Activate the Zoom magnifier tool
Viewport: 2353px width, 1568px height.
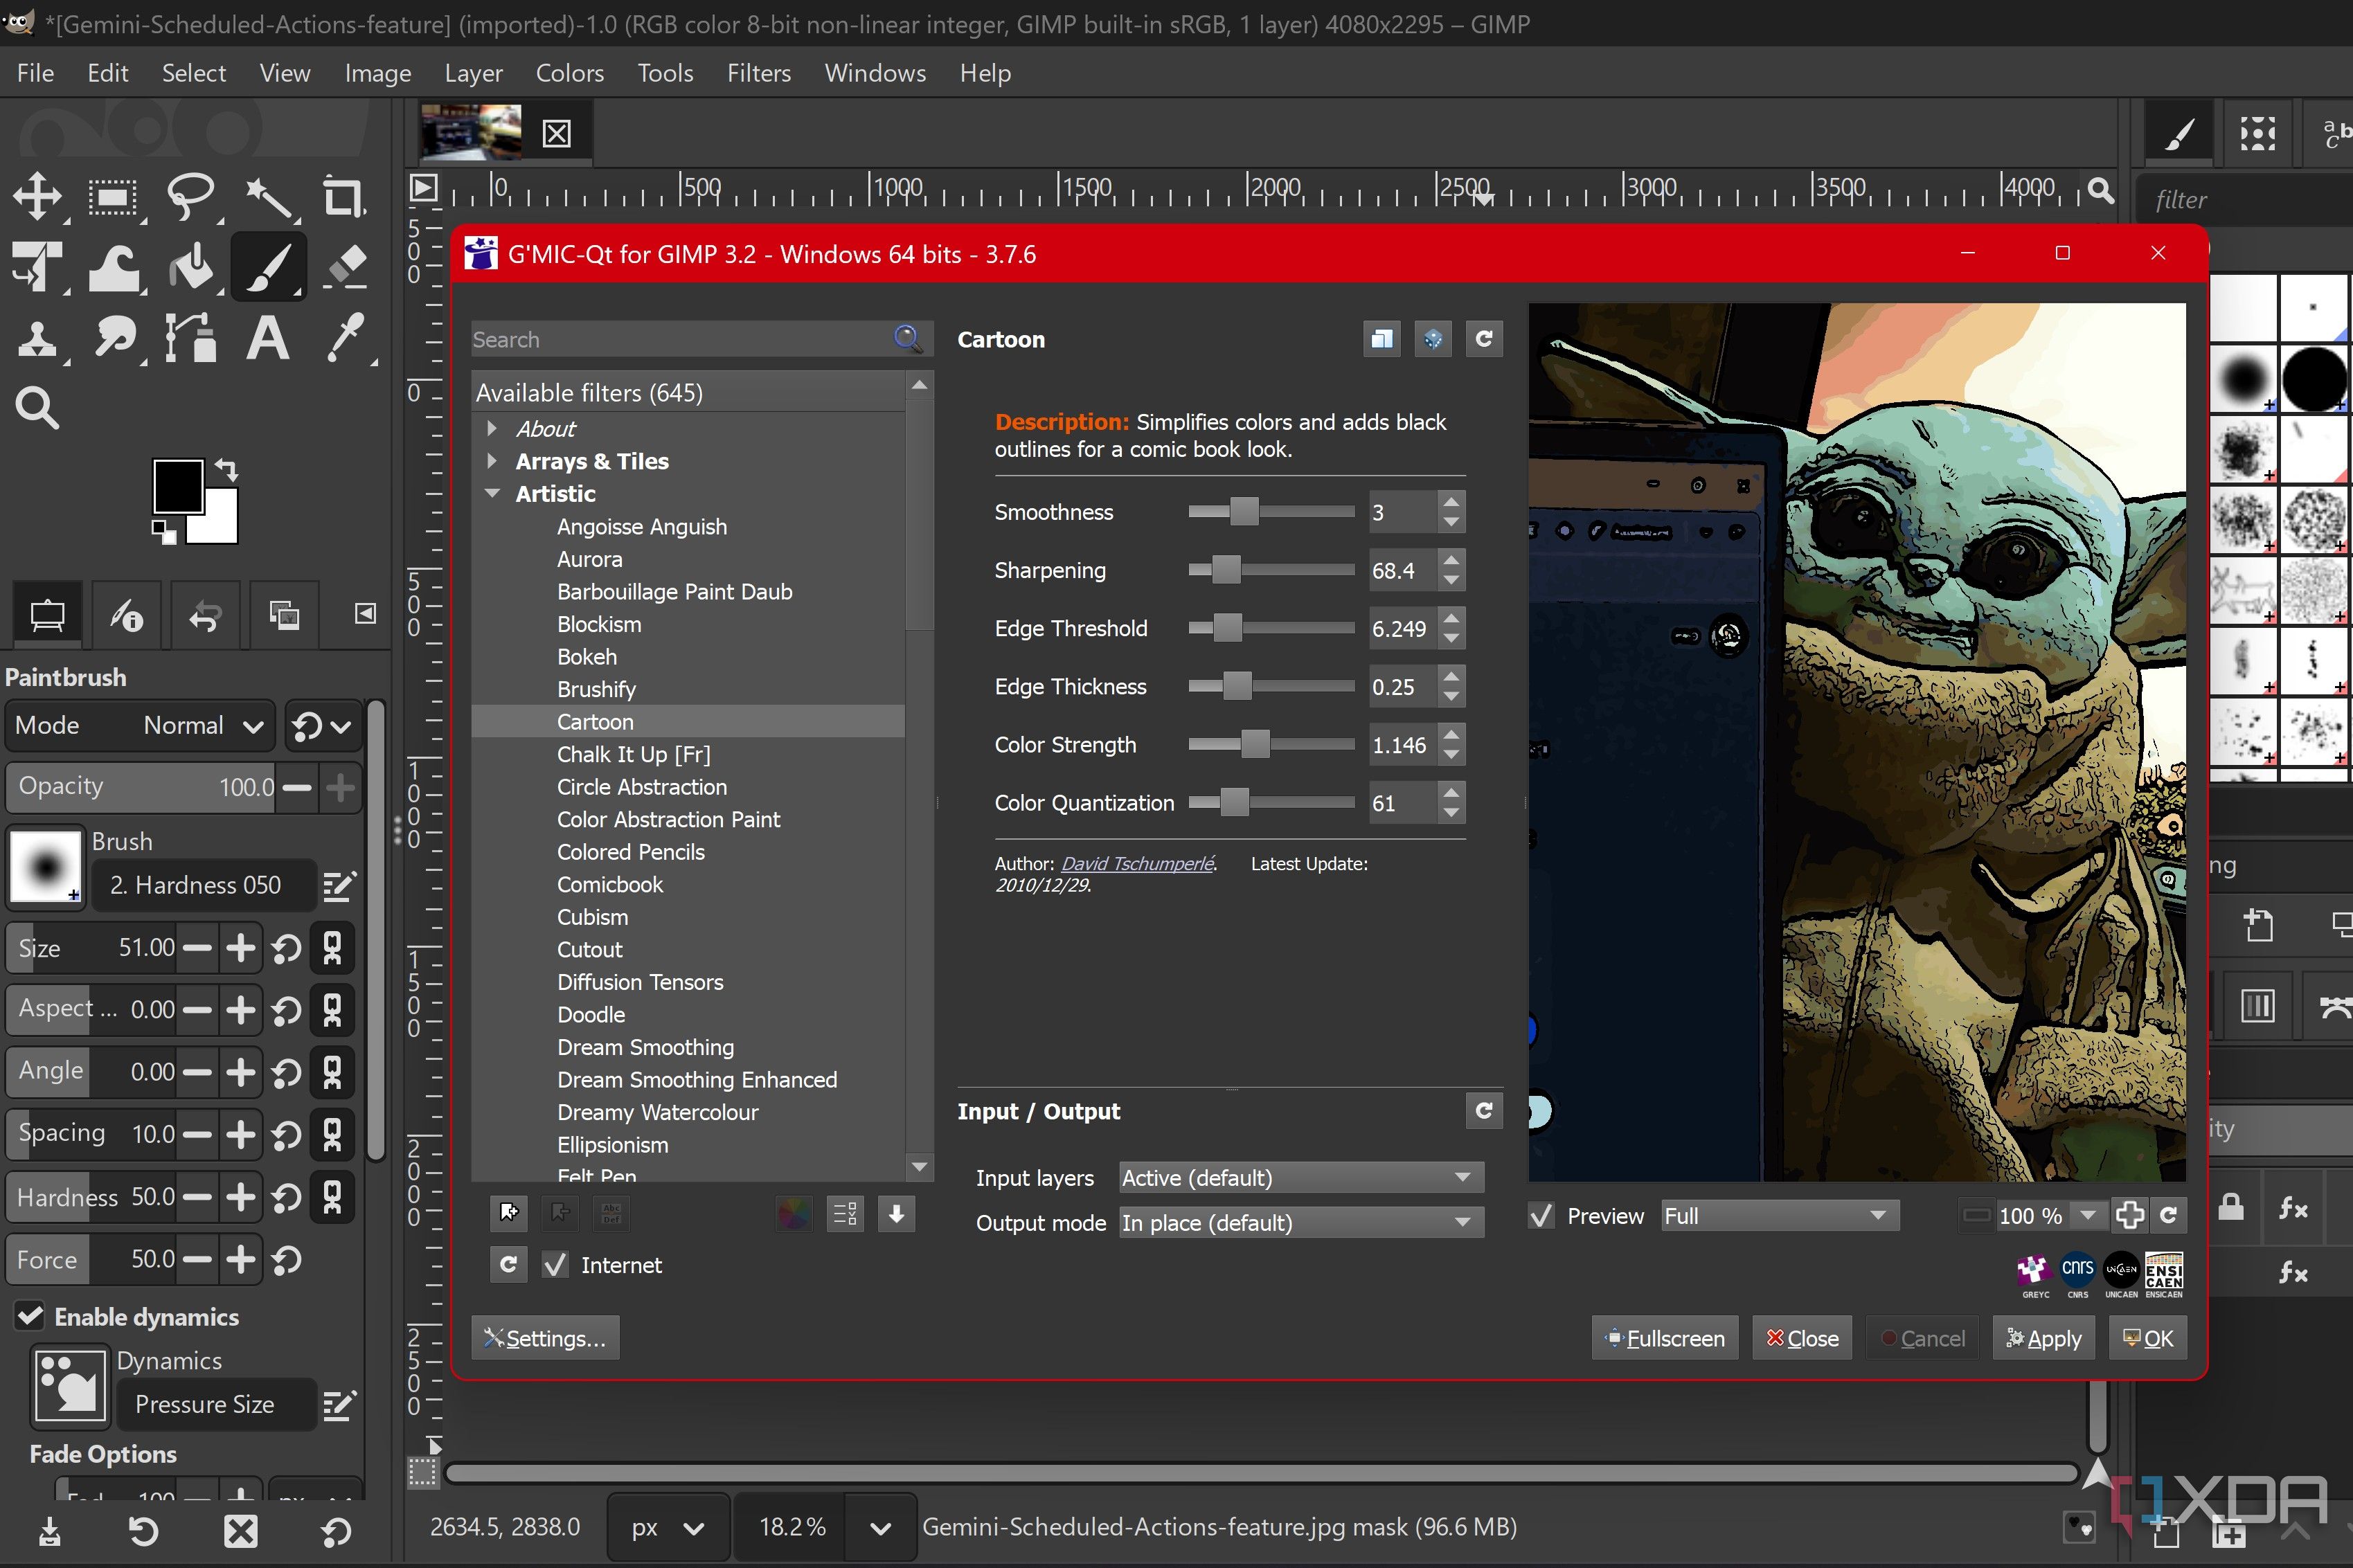click(38, 408)
